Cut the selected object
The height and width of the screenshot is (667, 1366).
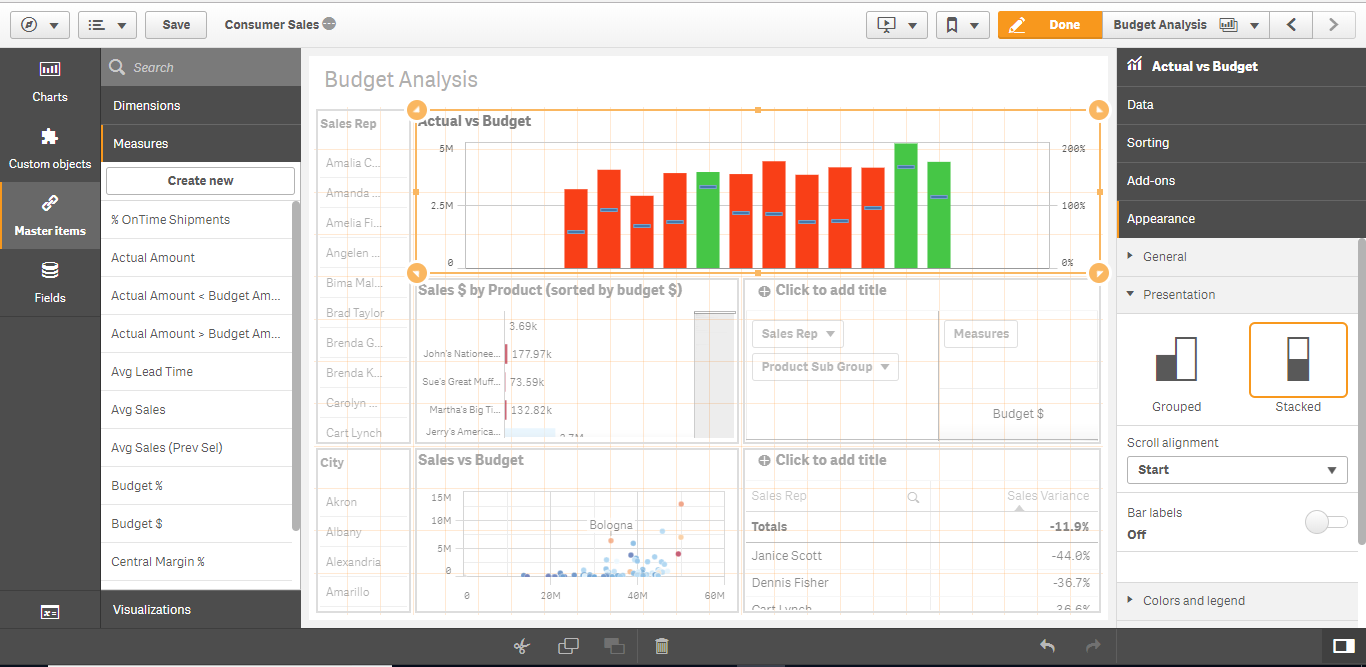coord(520,646)
